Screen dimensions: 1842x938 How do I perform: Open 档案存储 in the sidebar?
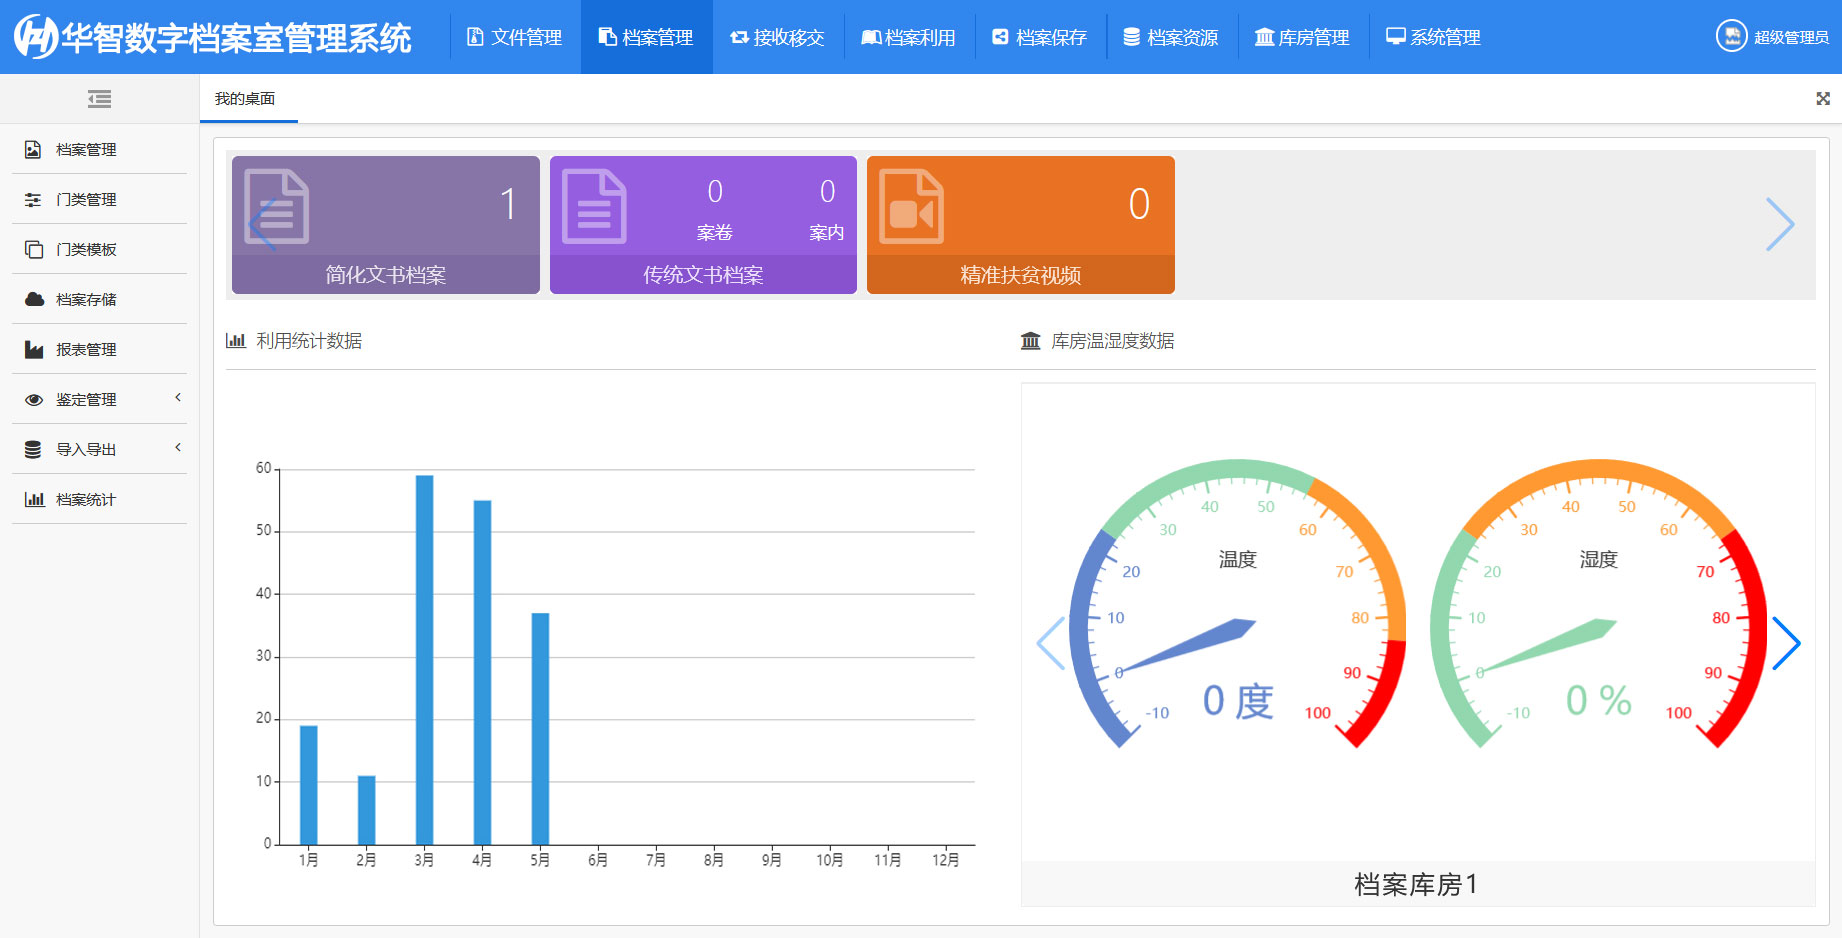tap(99, 299)
